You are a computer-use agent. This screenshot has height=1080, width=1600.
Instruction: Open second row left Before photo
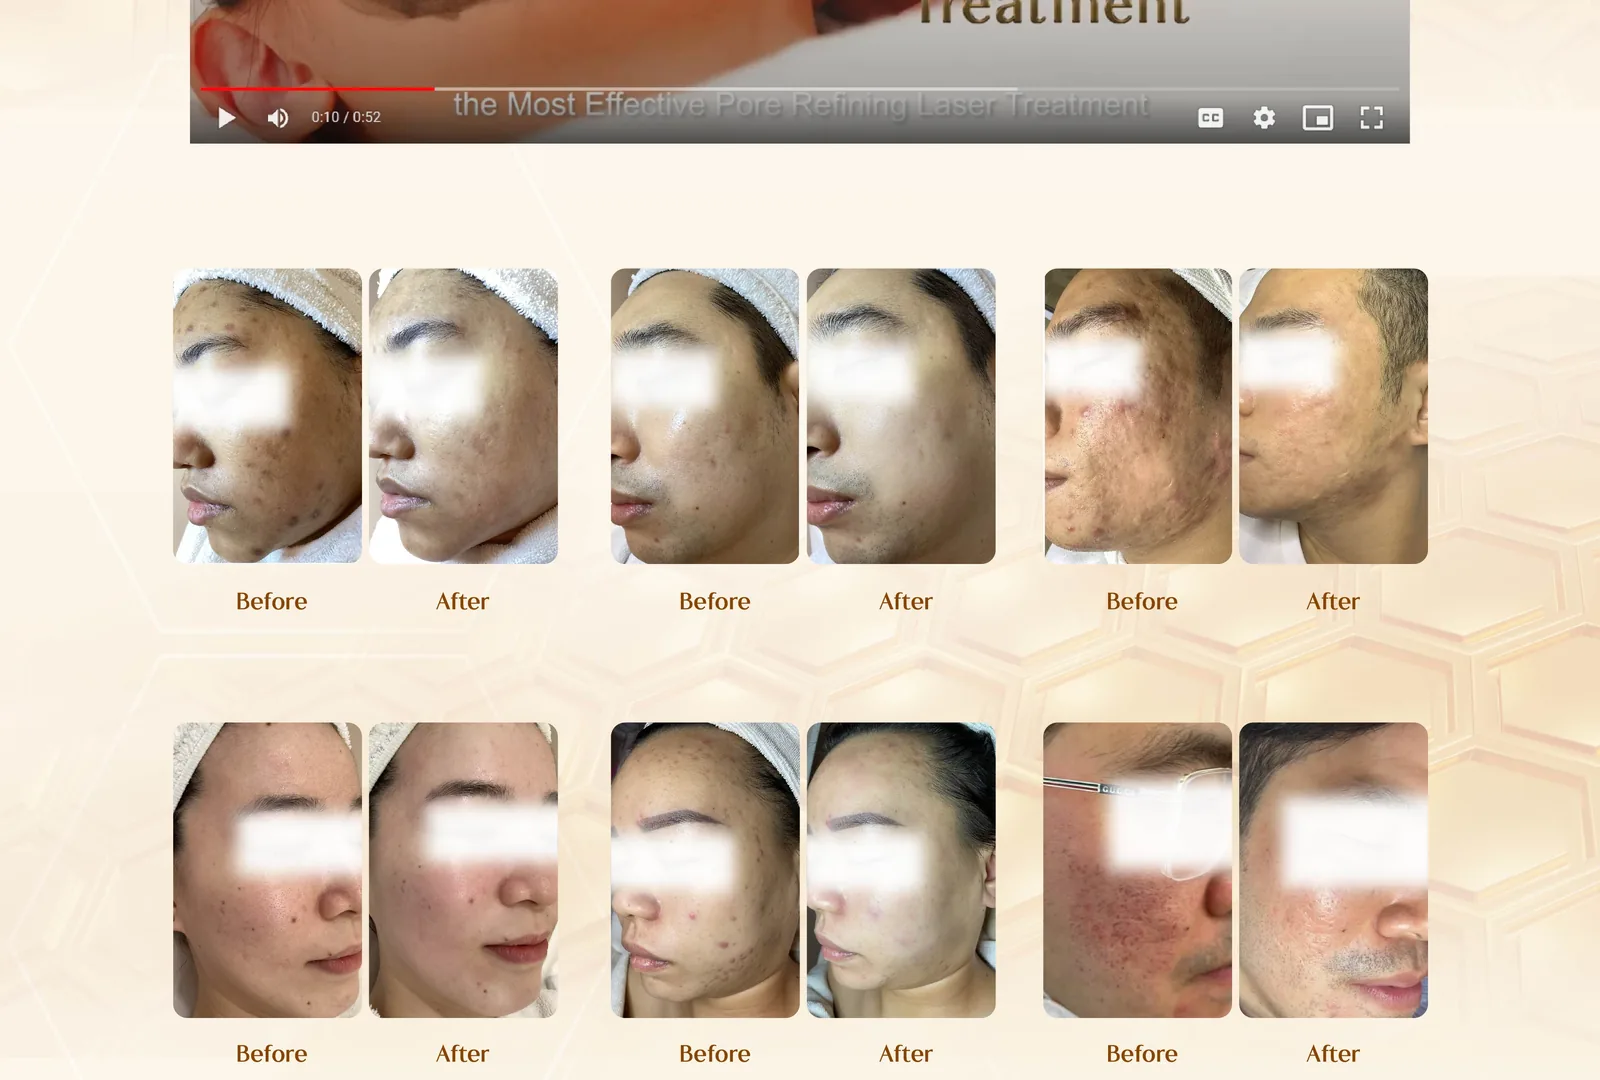[267, 870]
